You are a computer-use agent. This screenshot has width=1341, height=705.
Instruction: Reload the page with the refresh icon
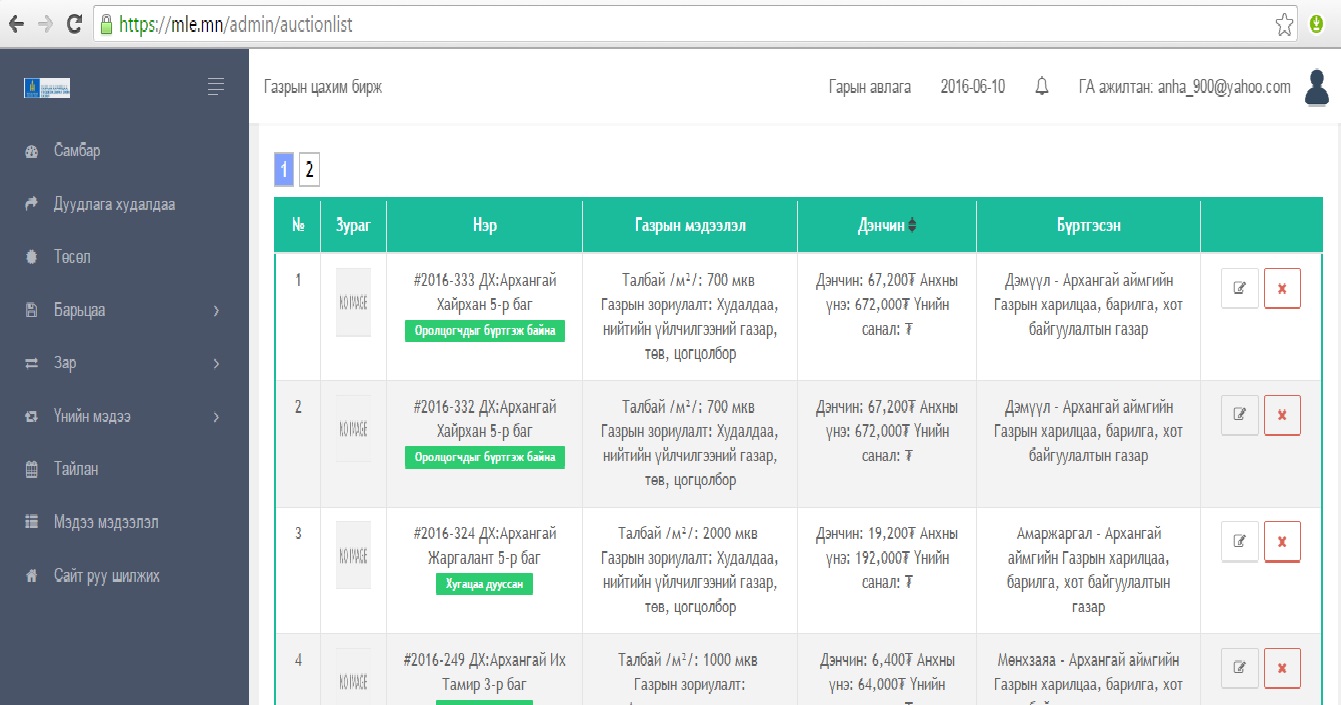pyautogui.click(x=74, y=25)
